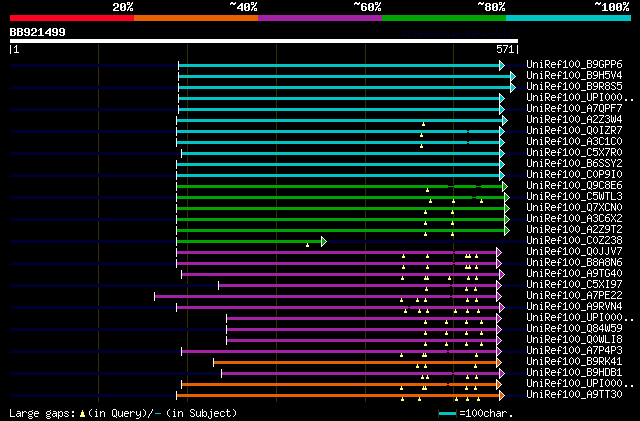Click the green ~80% identity legend segment

pos(444,18)
